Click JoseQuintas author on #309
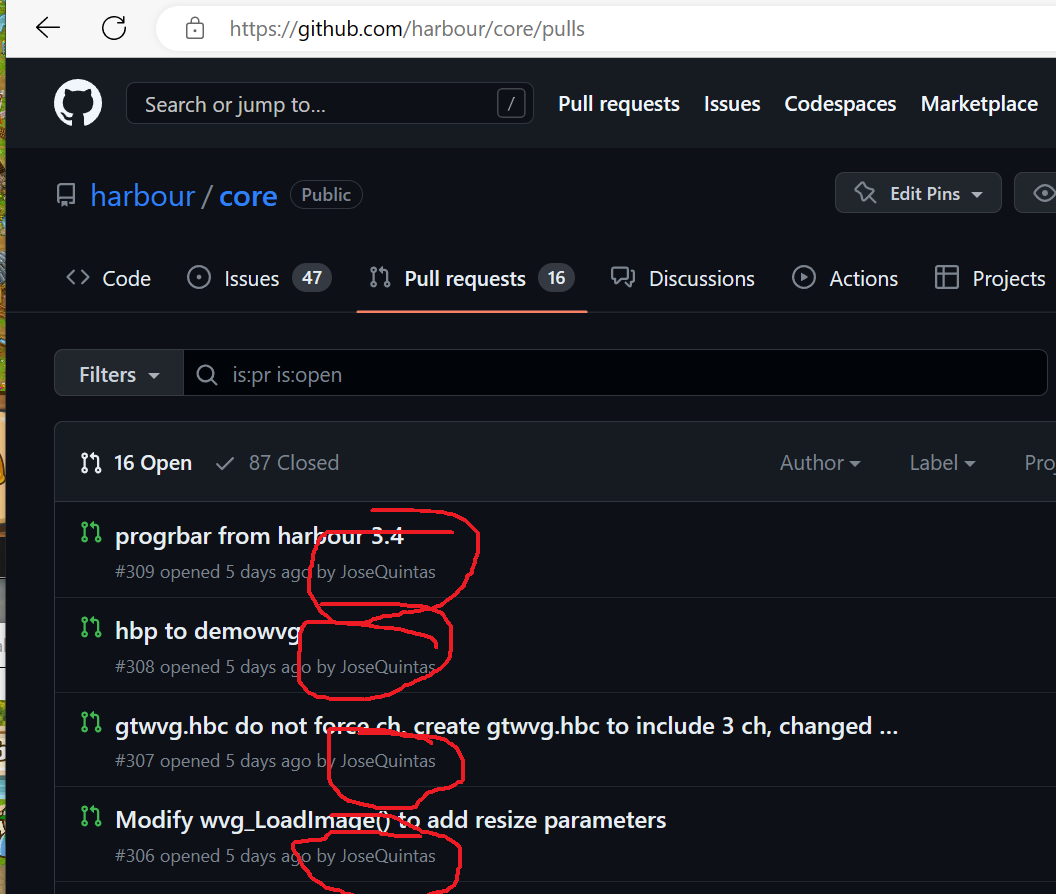This screenshot has width=1056, height=894. 387,572
